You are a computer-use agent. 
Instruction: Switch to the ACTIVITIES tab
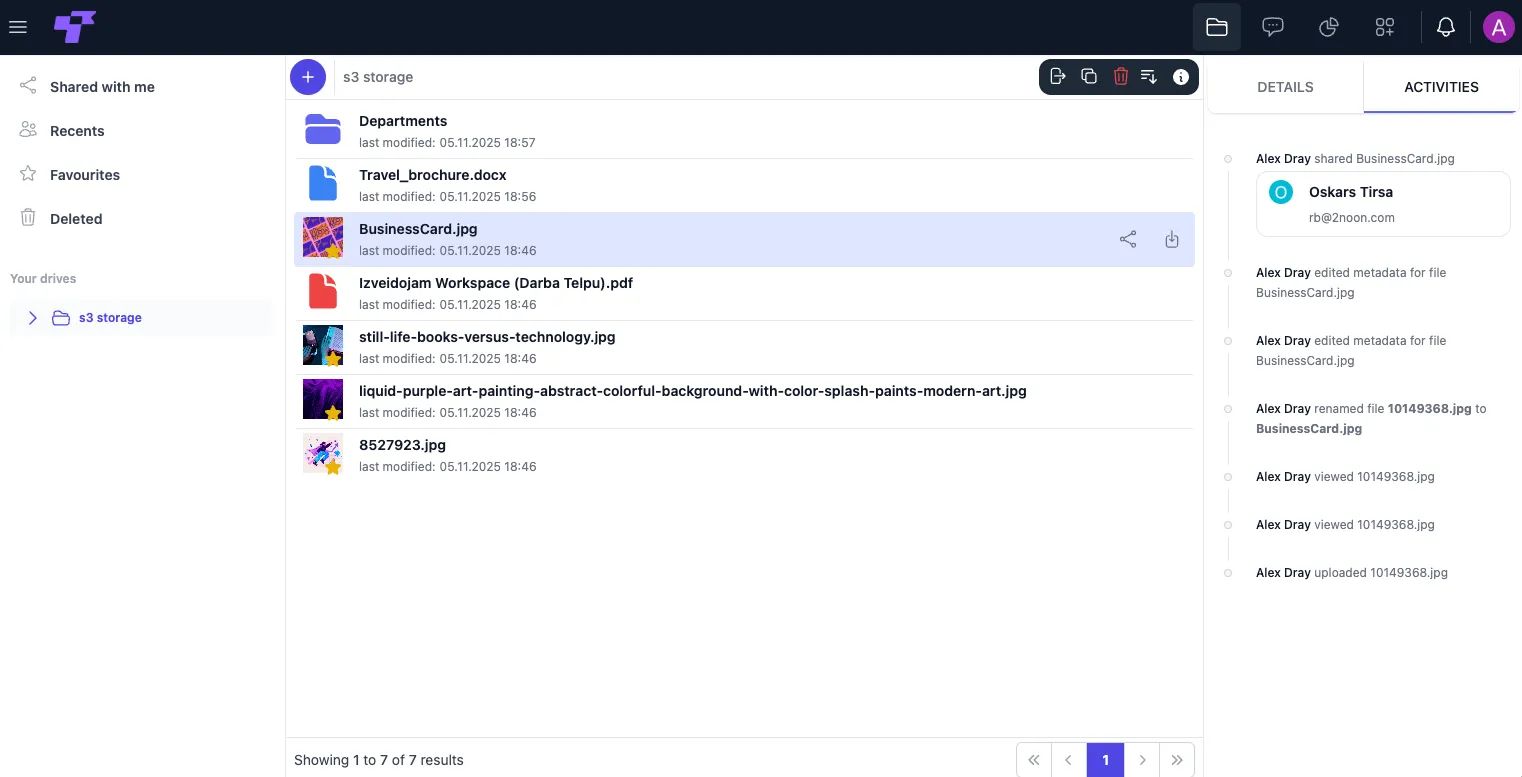click(x=1441, y=87)
